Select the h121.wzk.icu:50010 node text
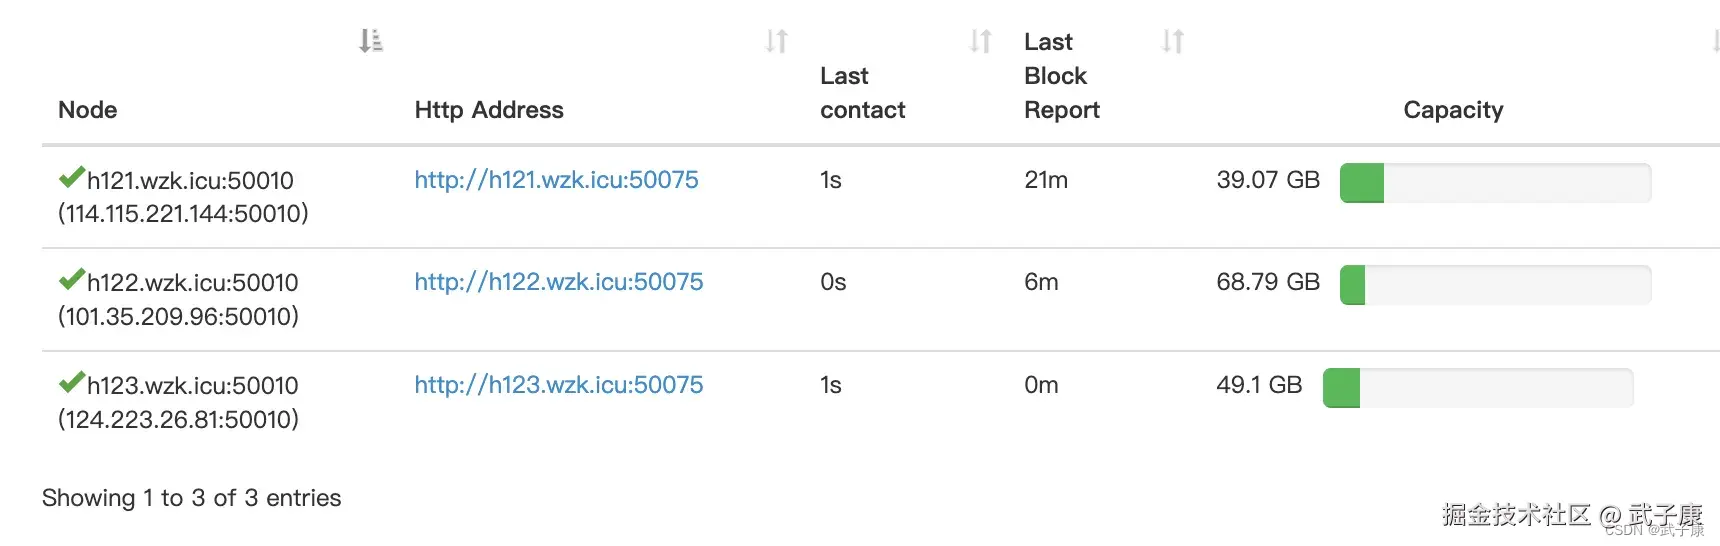 pos(190,181)
